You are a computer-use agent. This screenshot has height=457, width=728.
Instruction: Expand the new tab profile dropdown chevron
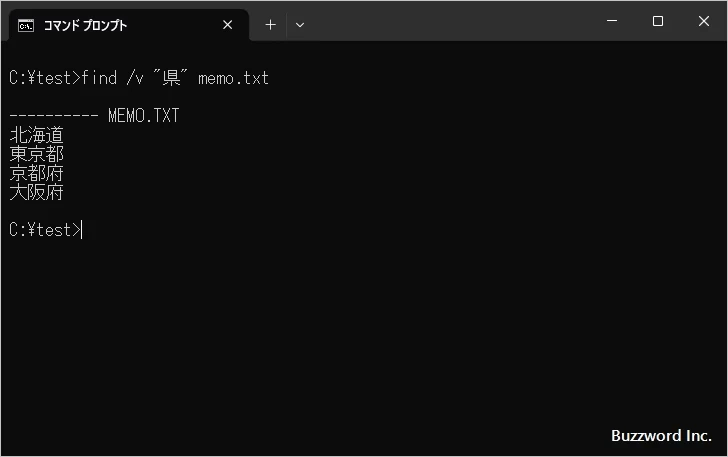pos(300,25)
